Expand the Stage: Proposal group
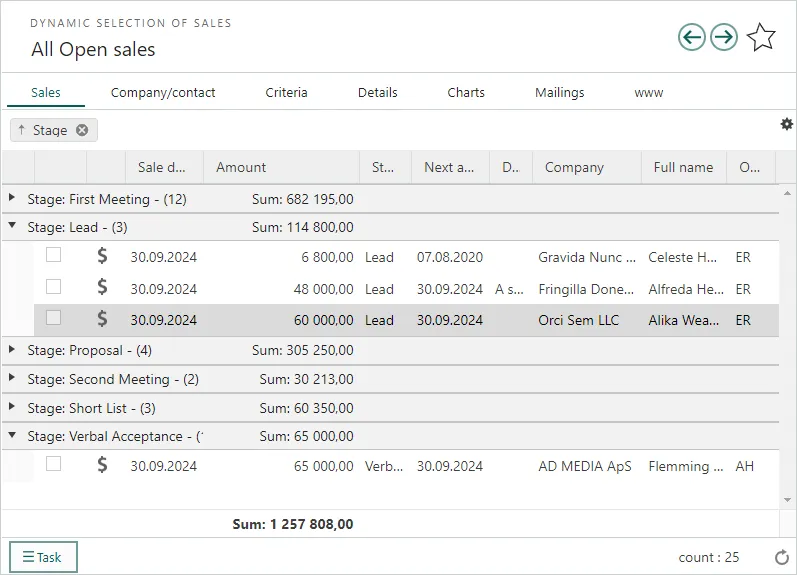This screenshot has height=575, width=797. click(x=12, y=350)
